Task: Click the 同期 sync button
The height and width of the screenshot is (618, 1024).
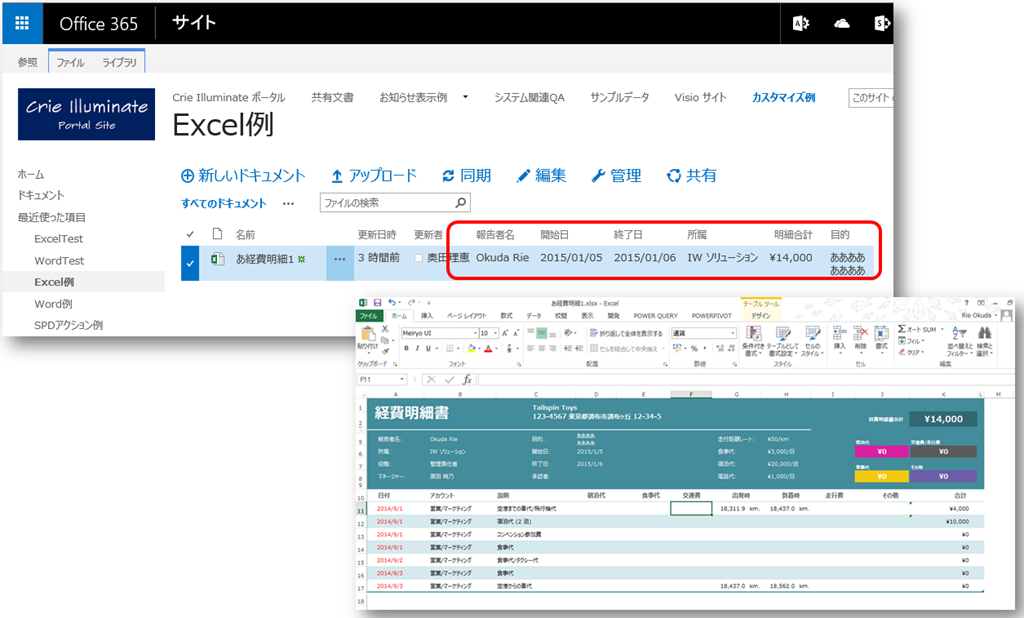Action: click(x=466, y=176)
